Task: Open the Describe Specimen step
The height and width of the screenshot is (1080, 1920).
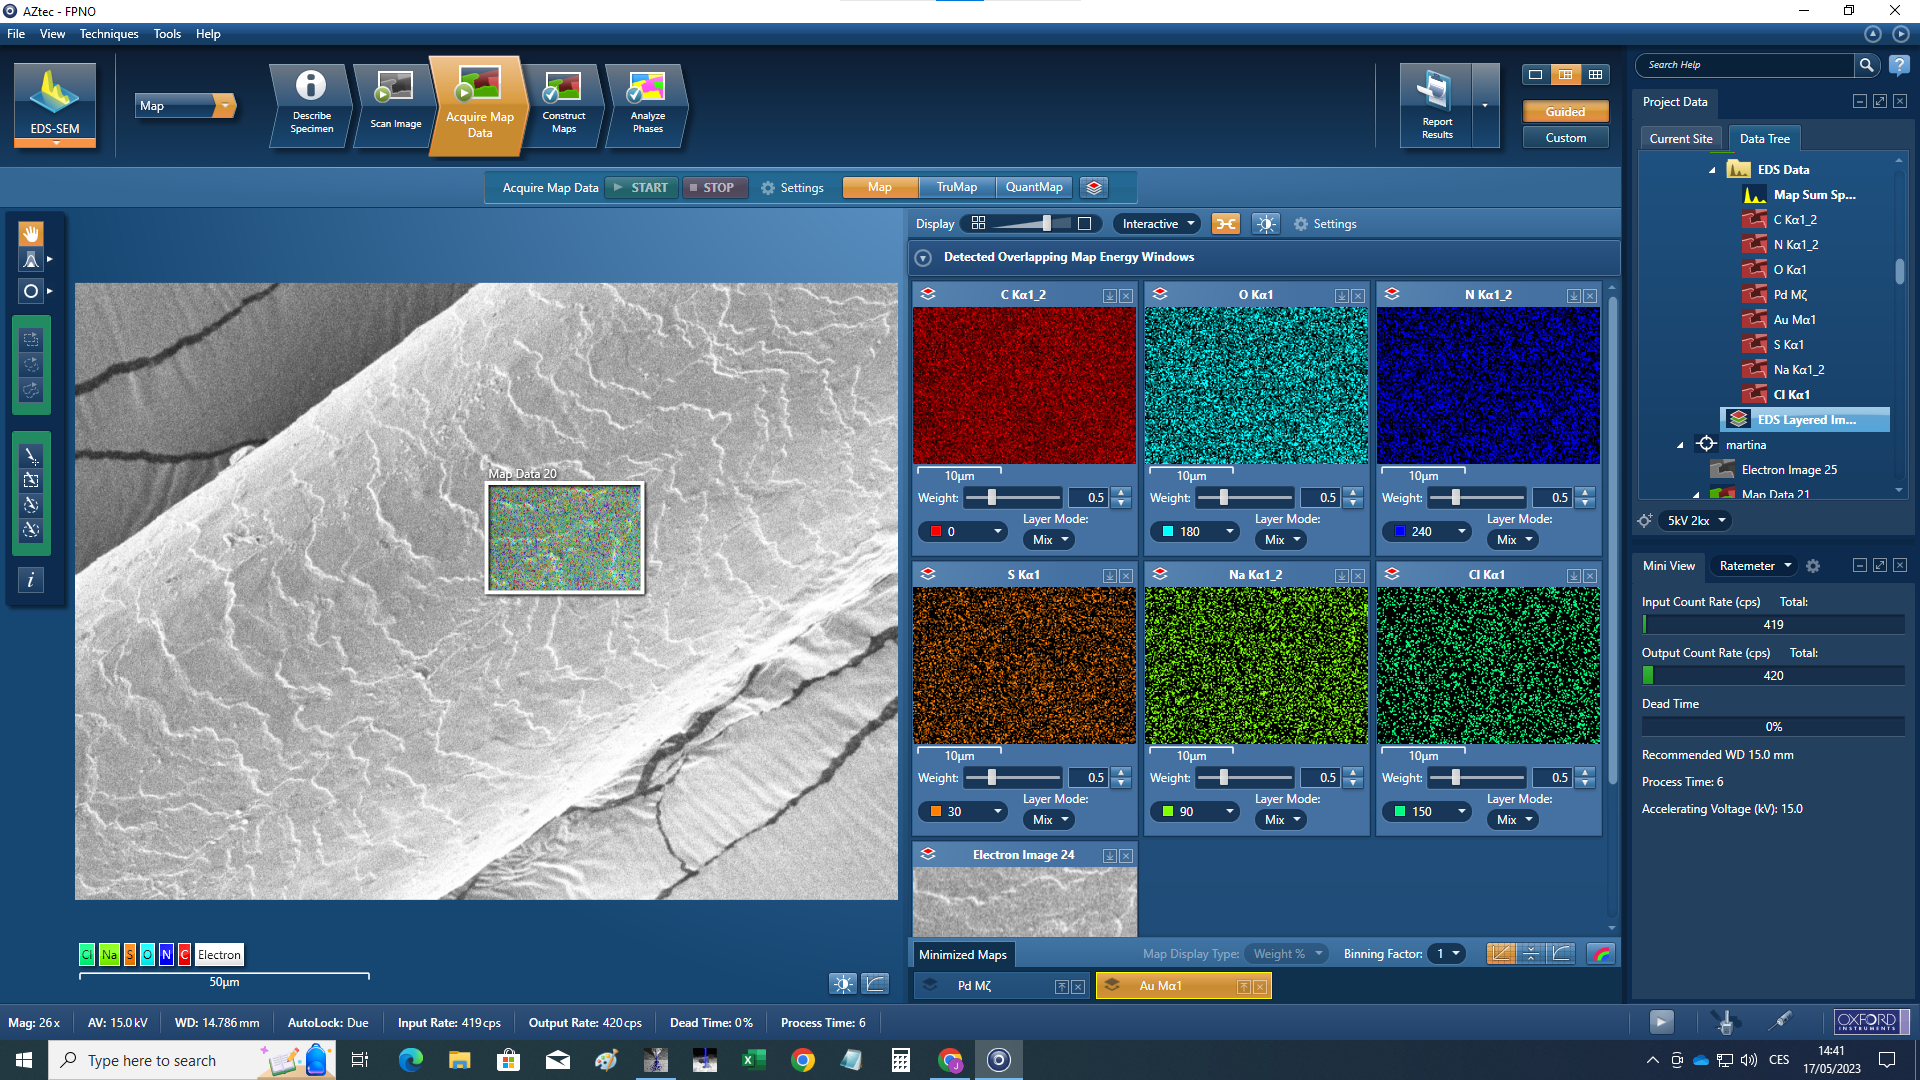Action: (311, 105)
